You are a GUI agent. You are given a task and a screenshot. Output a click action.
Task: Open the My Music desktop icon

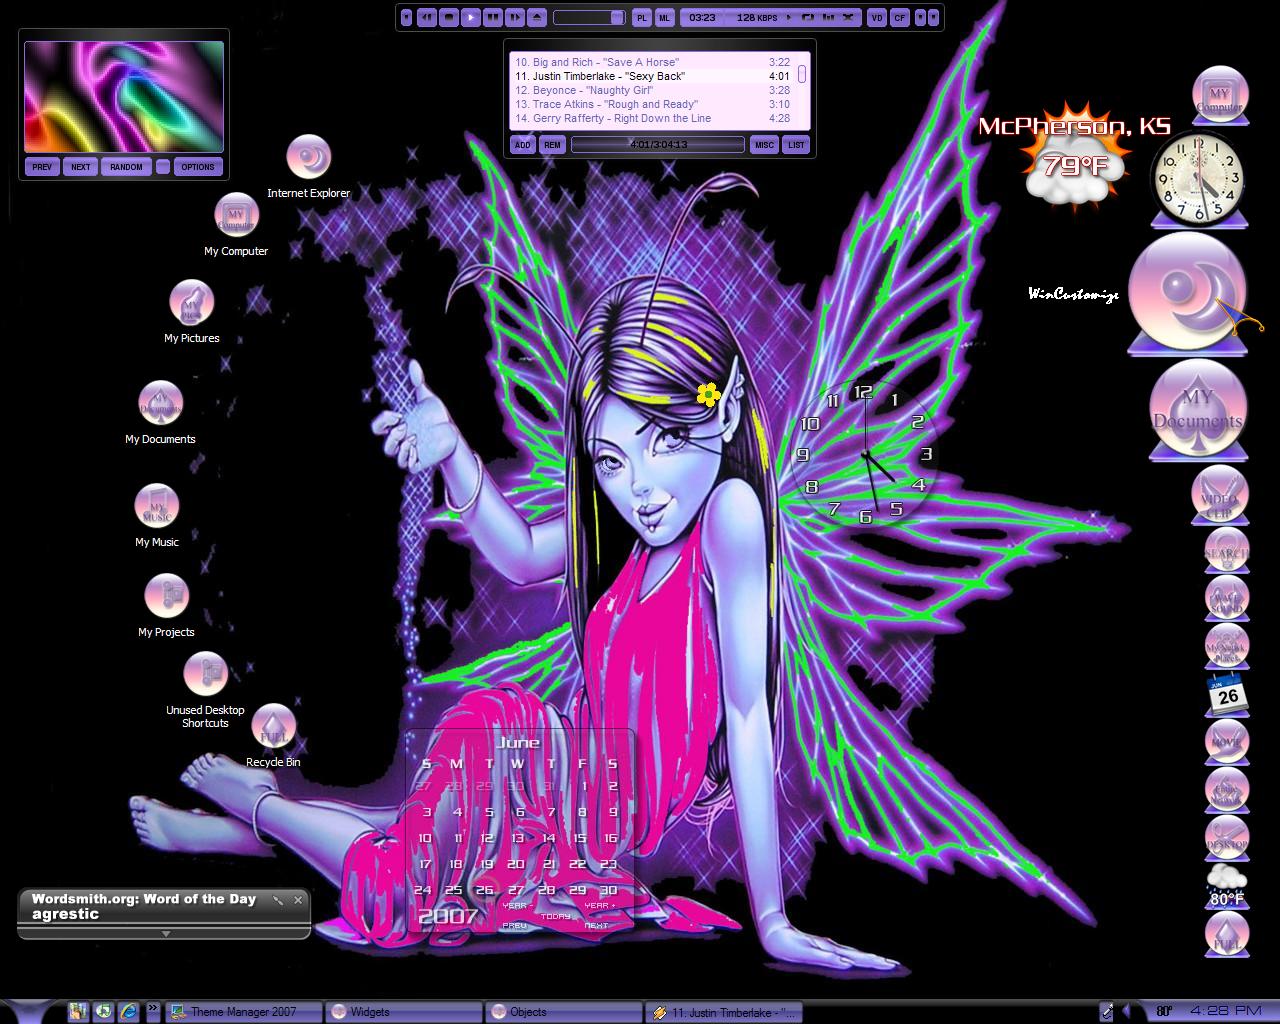point(156,507)
